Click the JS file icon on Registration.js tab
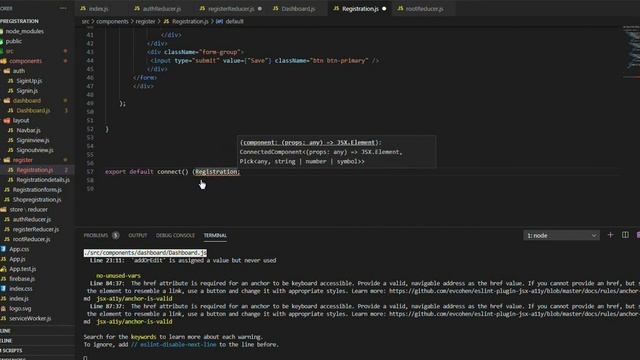Screen dimensions: 640x360 [x=336, y=8]
